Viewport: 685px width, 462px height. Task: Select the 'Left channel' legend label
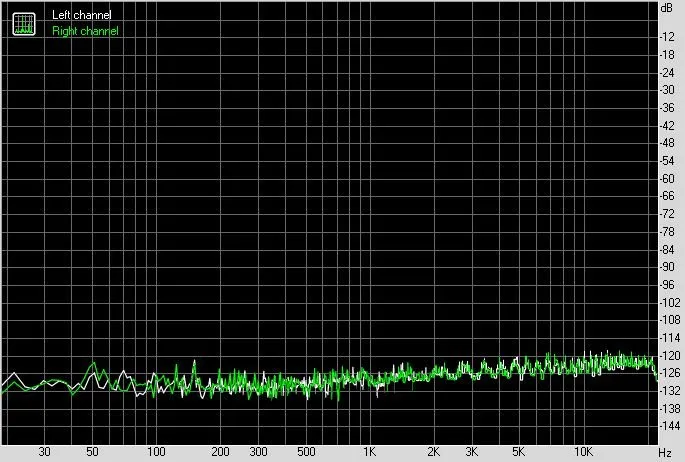[82, 15]
